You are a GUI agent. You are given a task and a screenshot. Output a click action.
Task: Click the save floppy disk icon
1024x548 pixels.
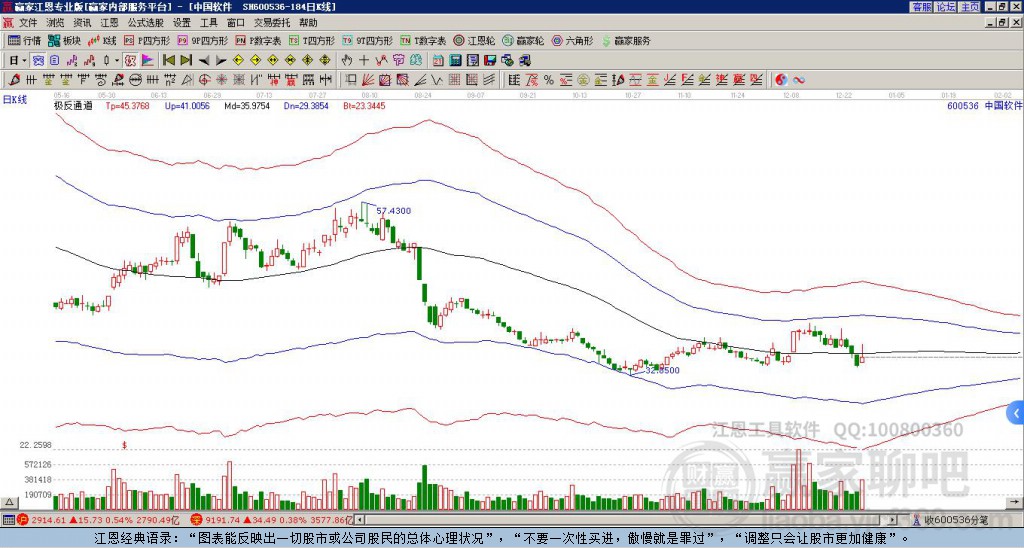[x=490, y=61]
